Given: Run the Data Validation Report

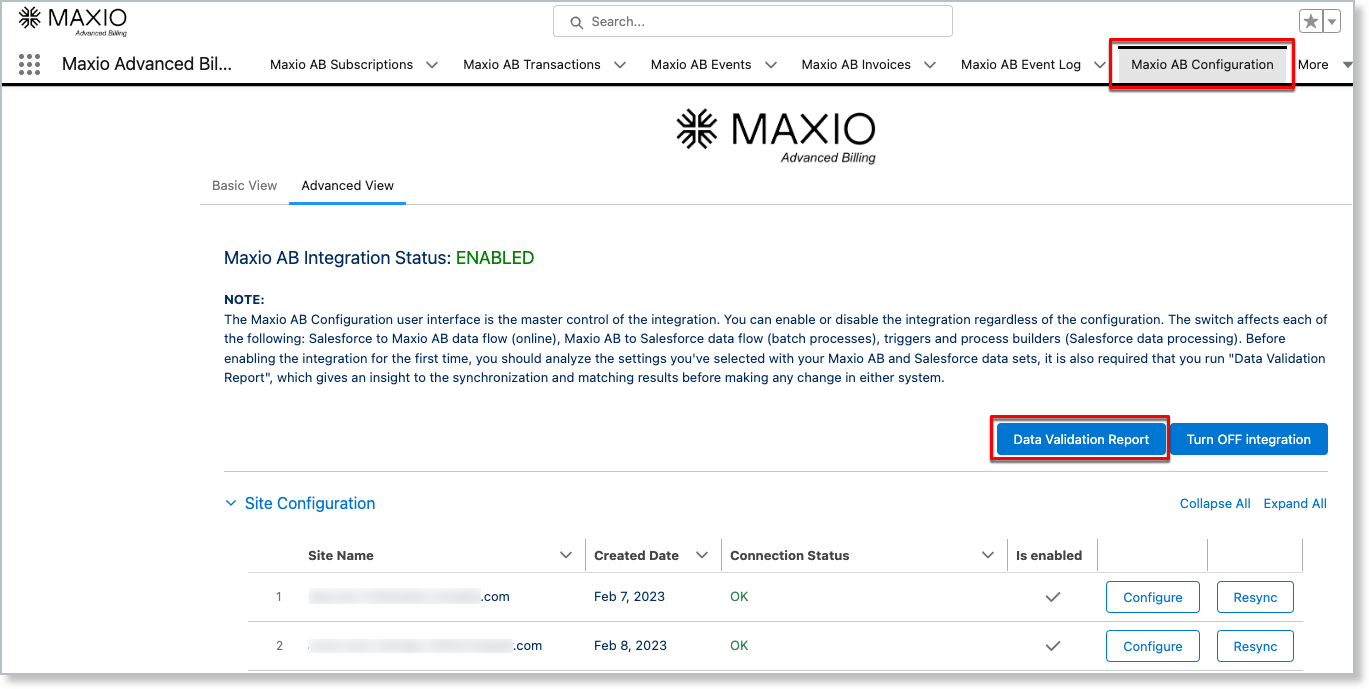Looking at the screenshot, I should [x=1080, y=439].
